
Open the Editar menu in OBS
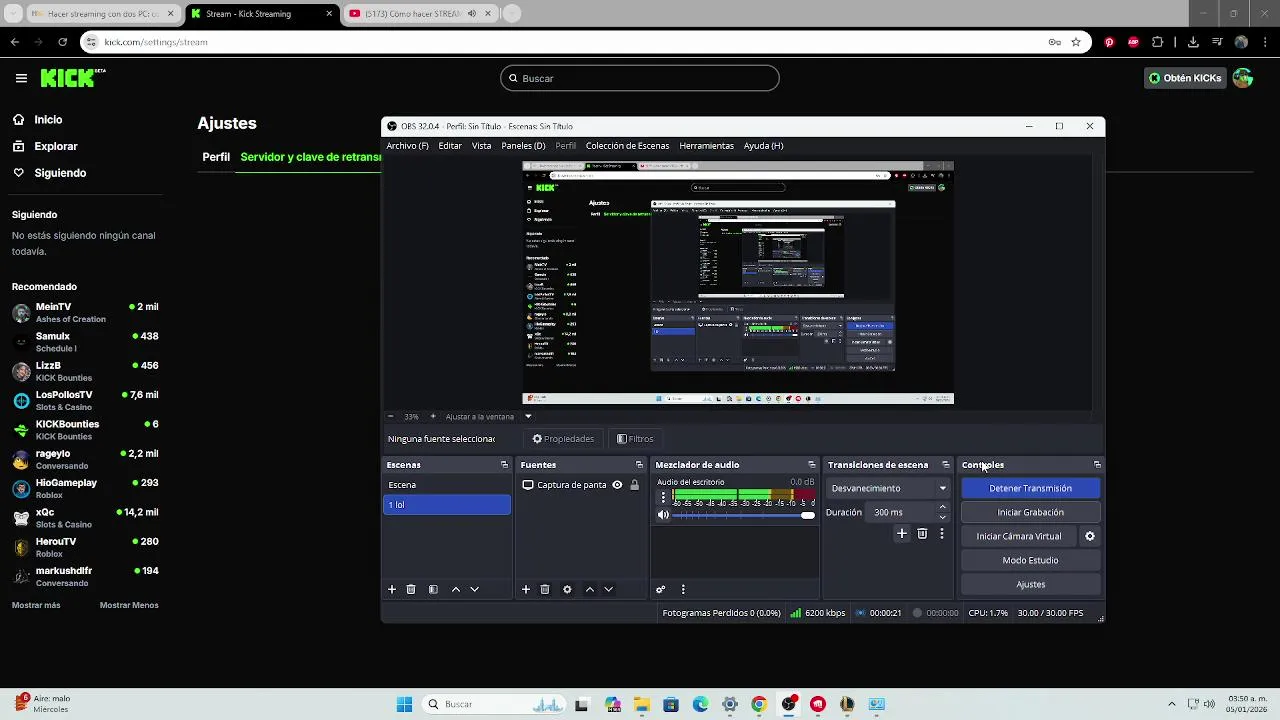pyautogui.click(x=450, y=146)
